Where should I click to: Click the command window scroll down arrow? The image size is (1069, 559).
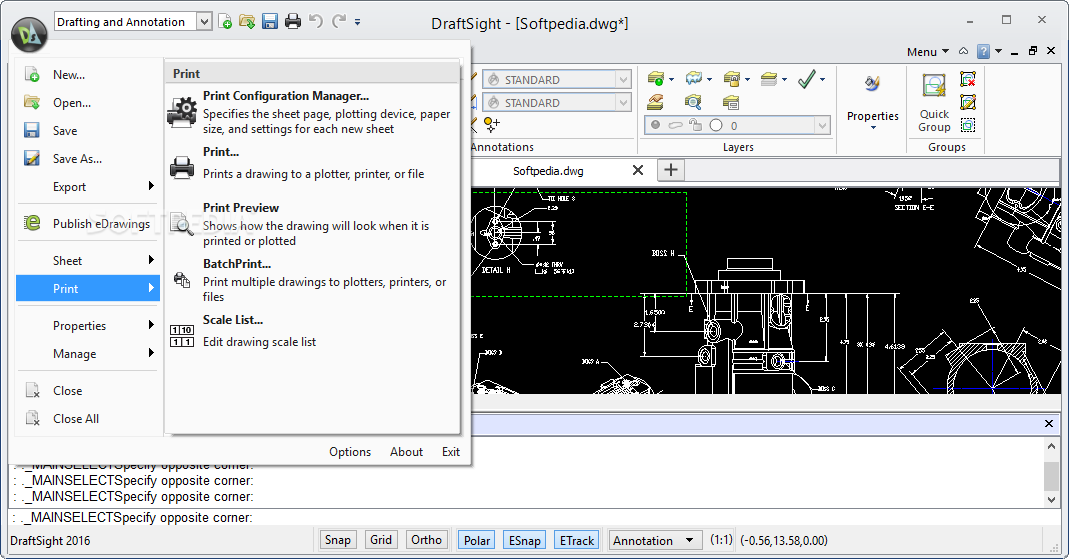pos(1051,499)
